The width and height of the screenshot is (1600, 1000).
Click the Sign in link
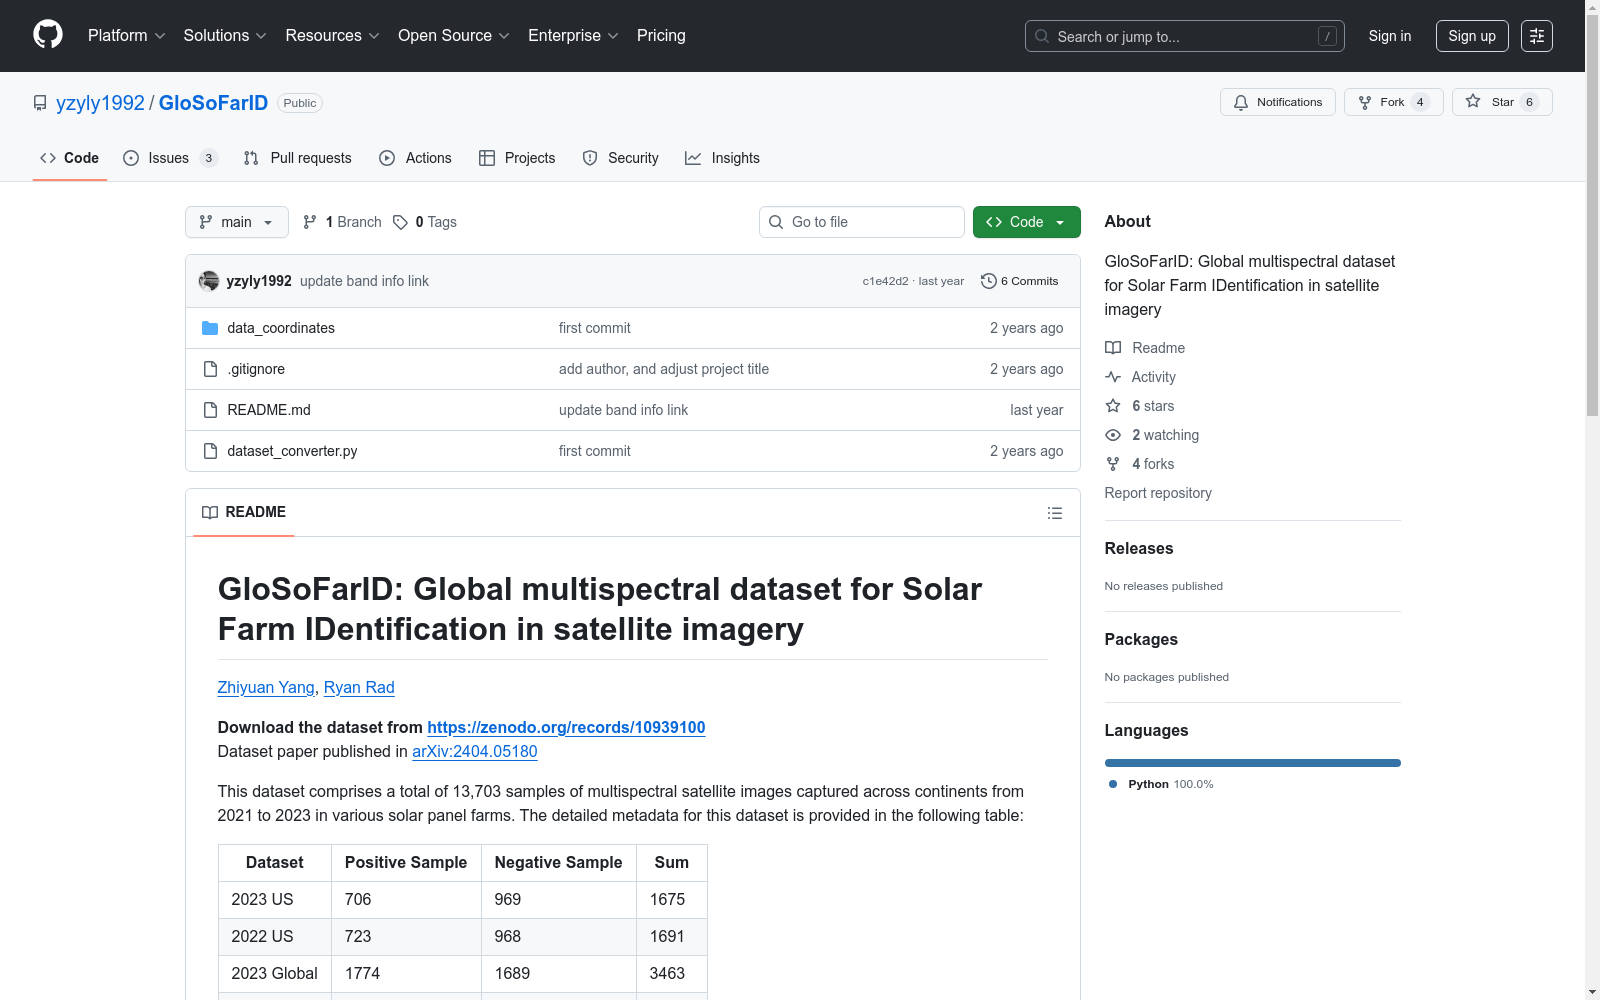(1390, 36)
